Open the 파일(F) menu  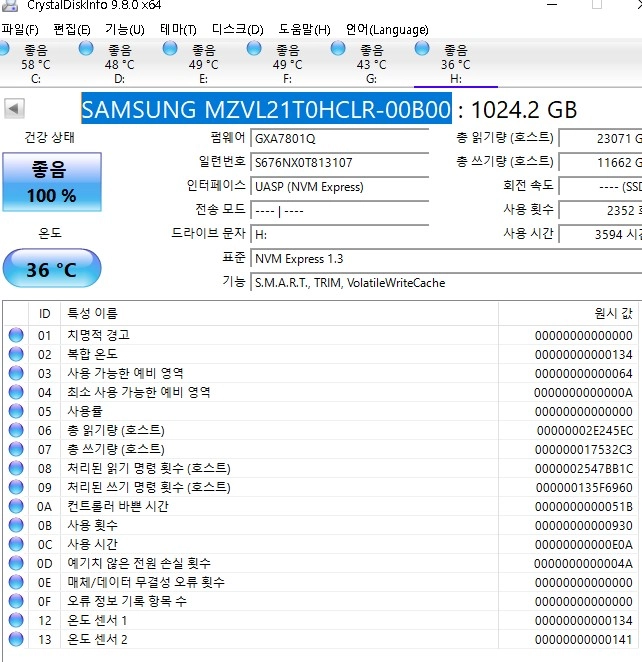(20, 30)
